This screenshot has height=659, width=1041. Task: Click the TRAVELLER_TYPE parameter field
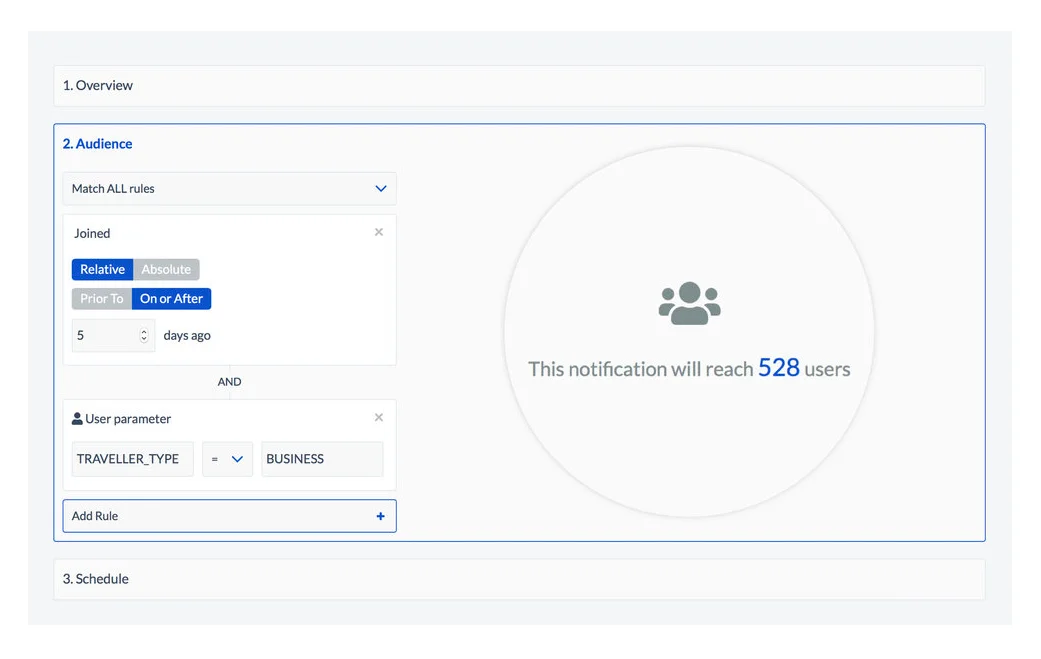click(133, 459)
